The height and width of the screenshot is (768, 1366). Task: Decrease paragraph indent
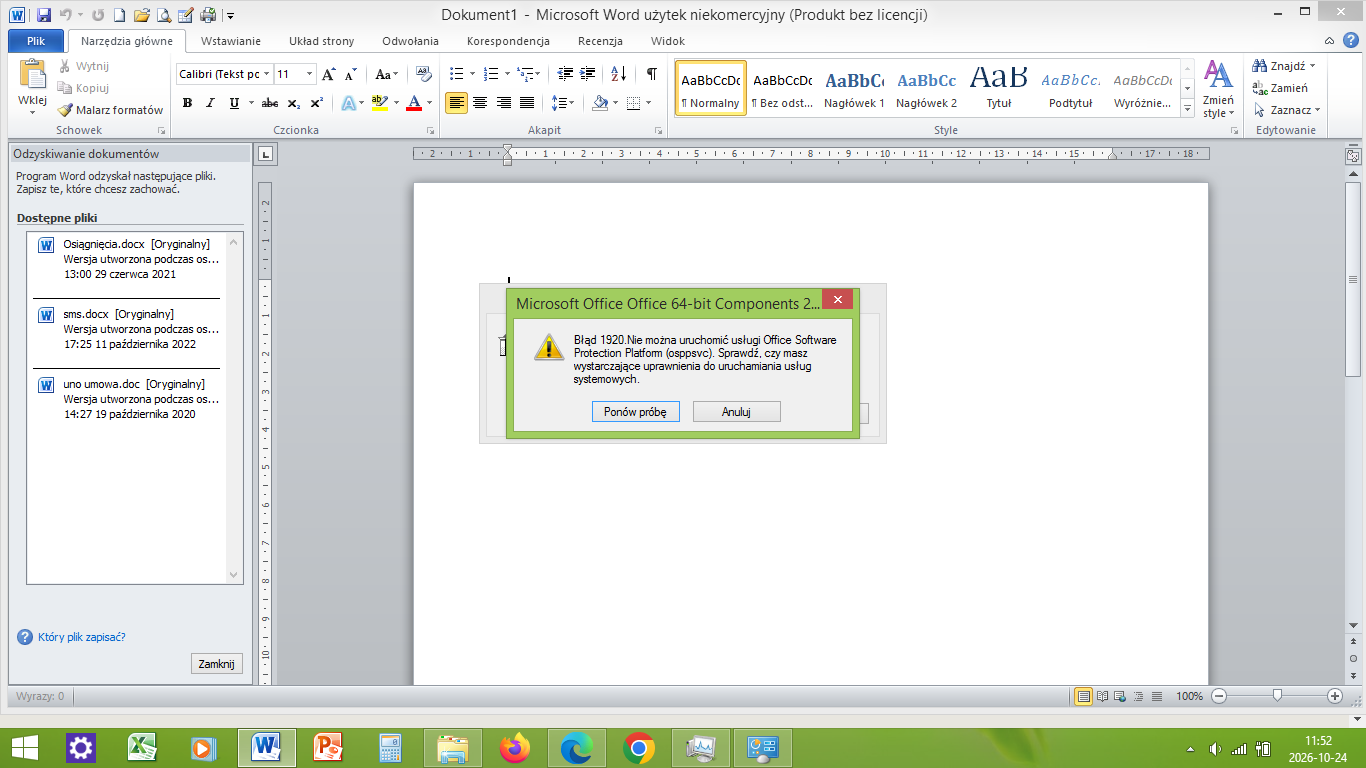(x=565, y=74)
